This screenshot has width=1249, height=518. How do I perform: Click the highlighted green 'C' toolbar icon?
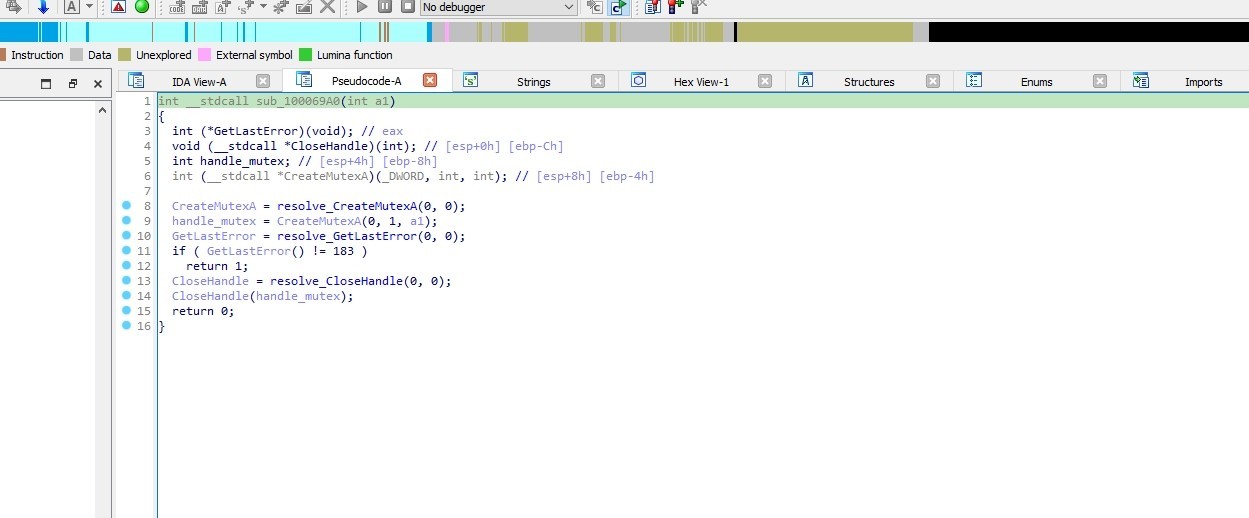[x=619, y=7]
